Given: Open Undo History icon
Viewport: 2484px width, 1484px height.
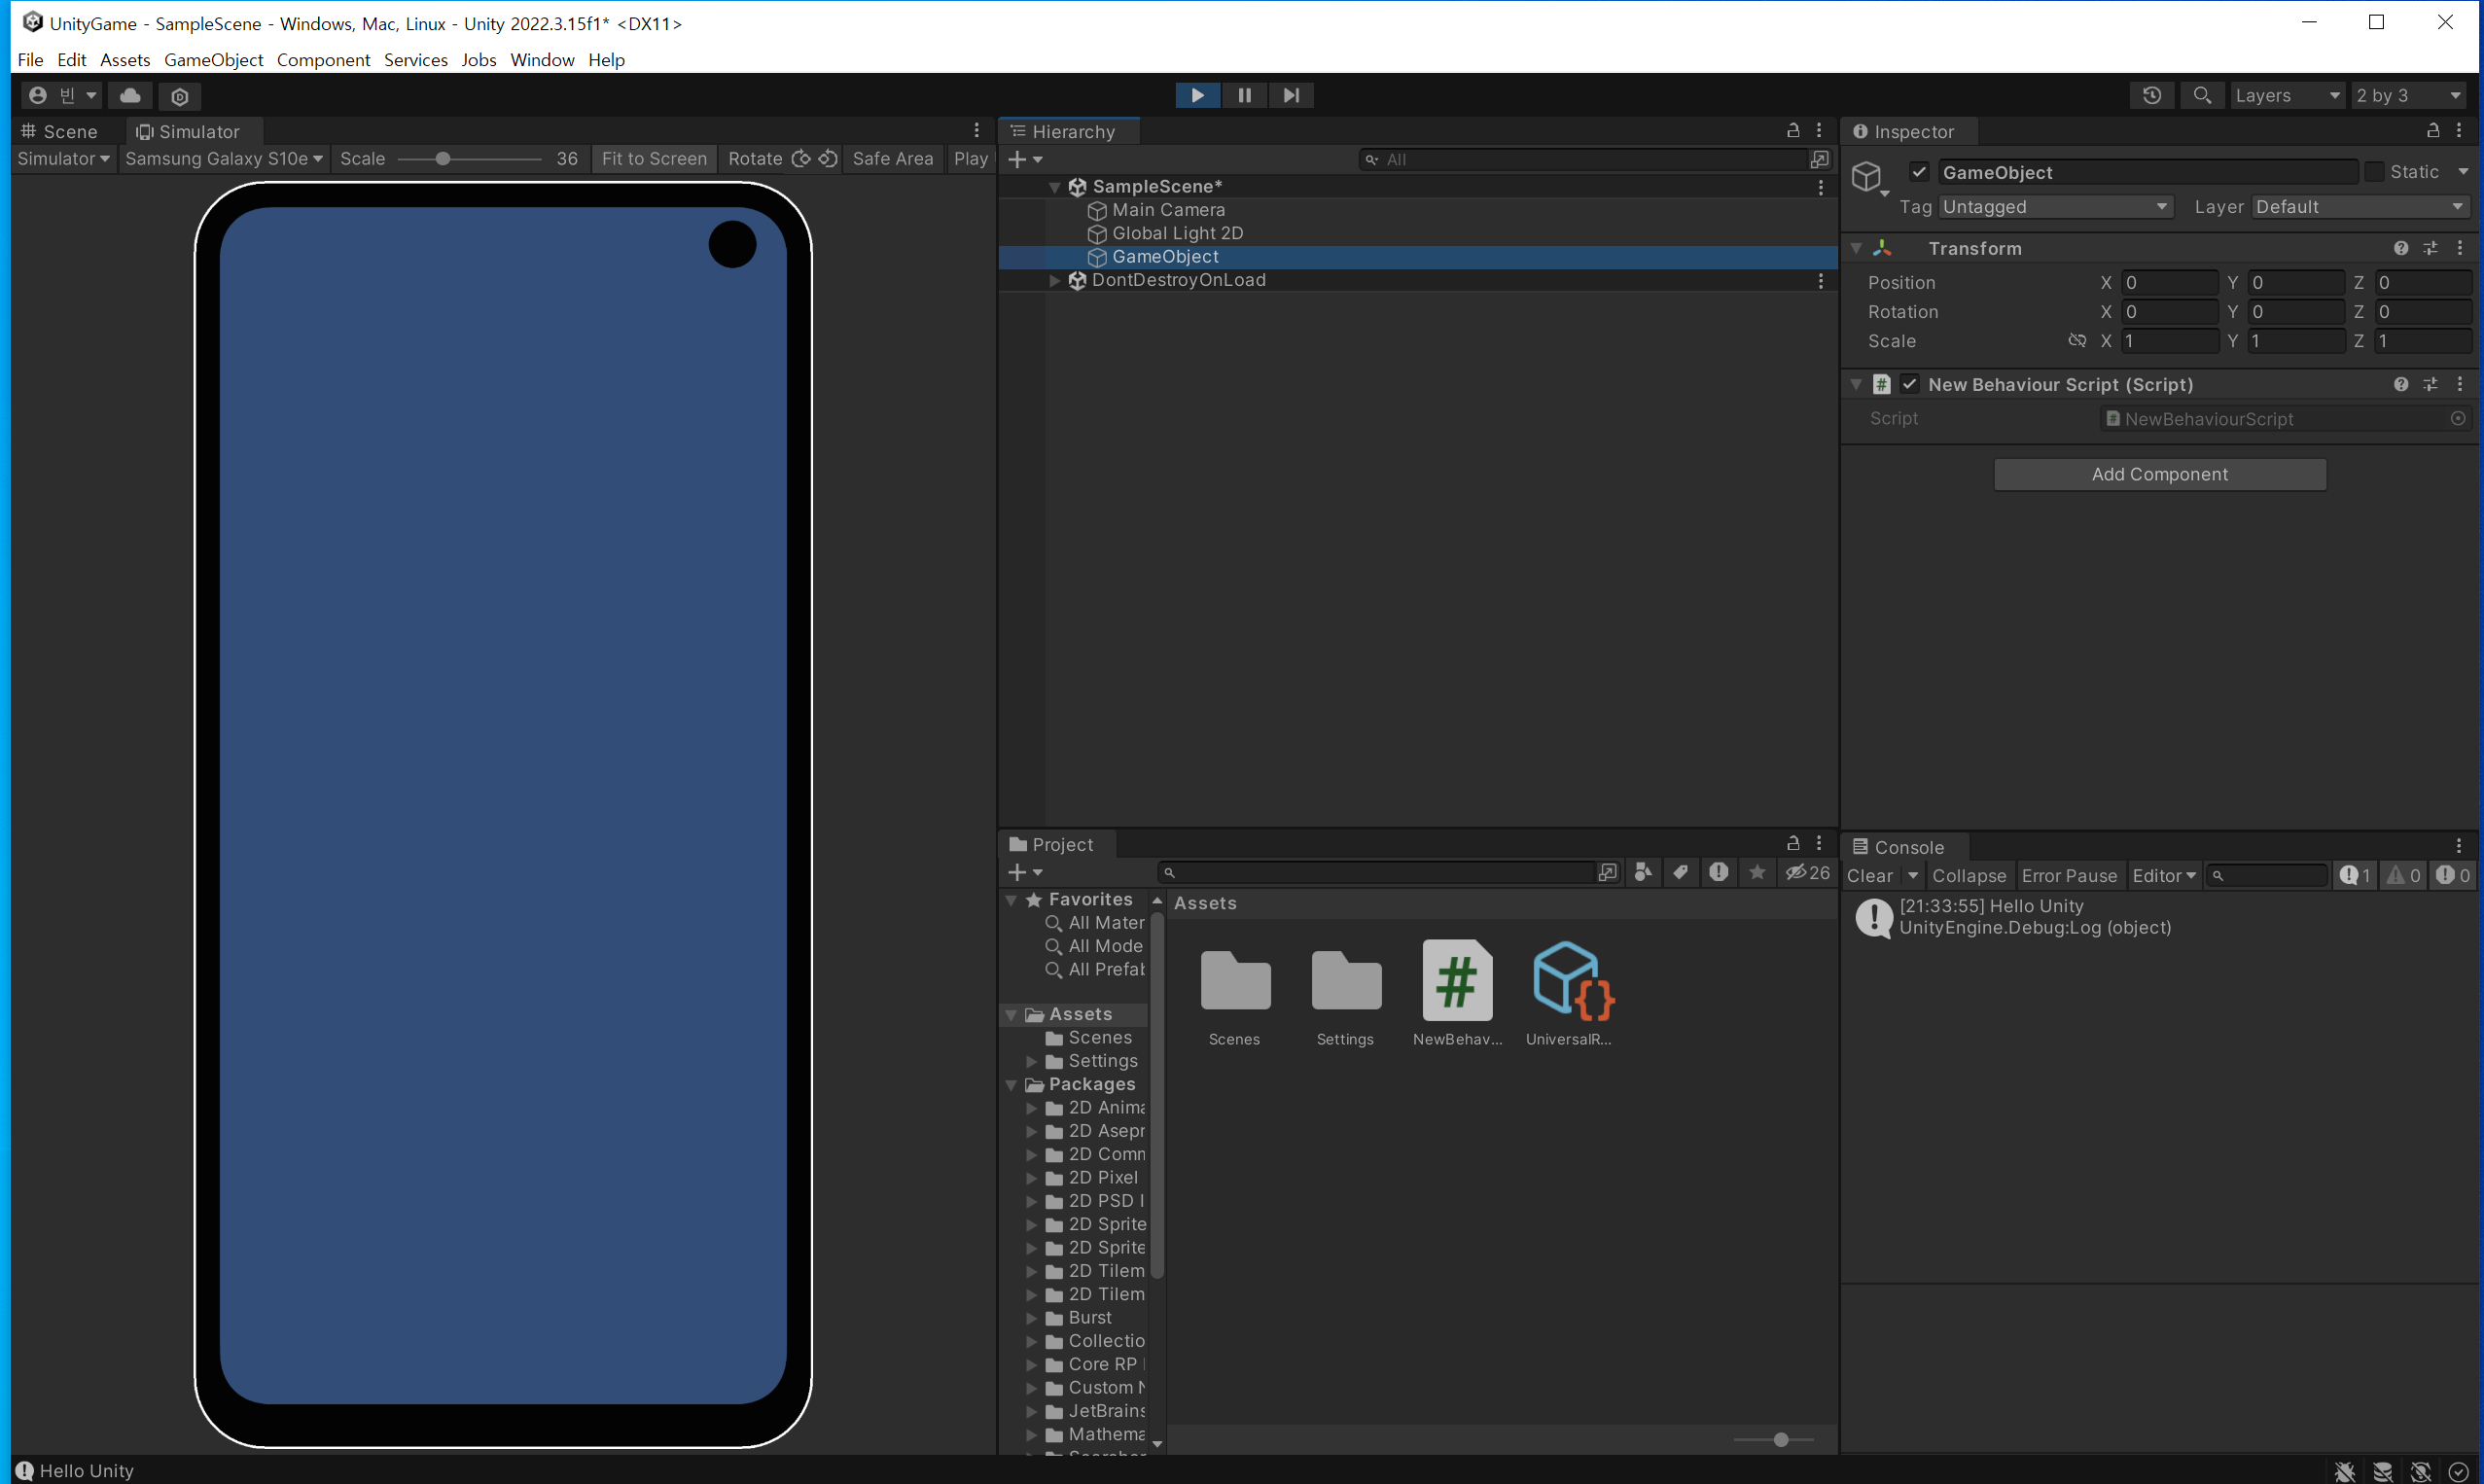Looking at the screenshot, I should [x=2152, y=95].
